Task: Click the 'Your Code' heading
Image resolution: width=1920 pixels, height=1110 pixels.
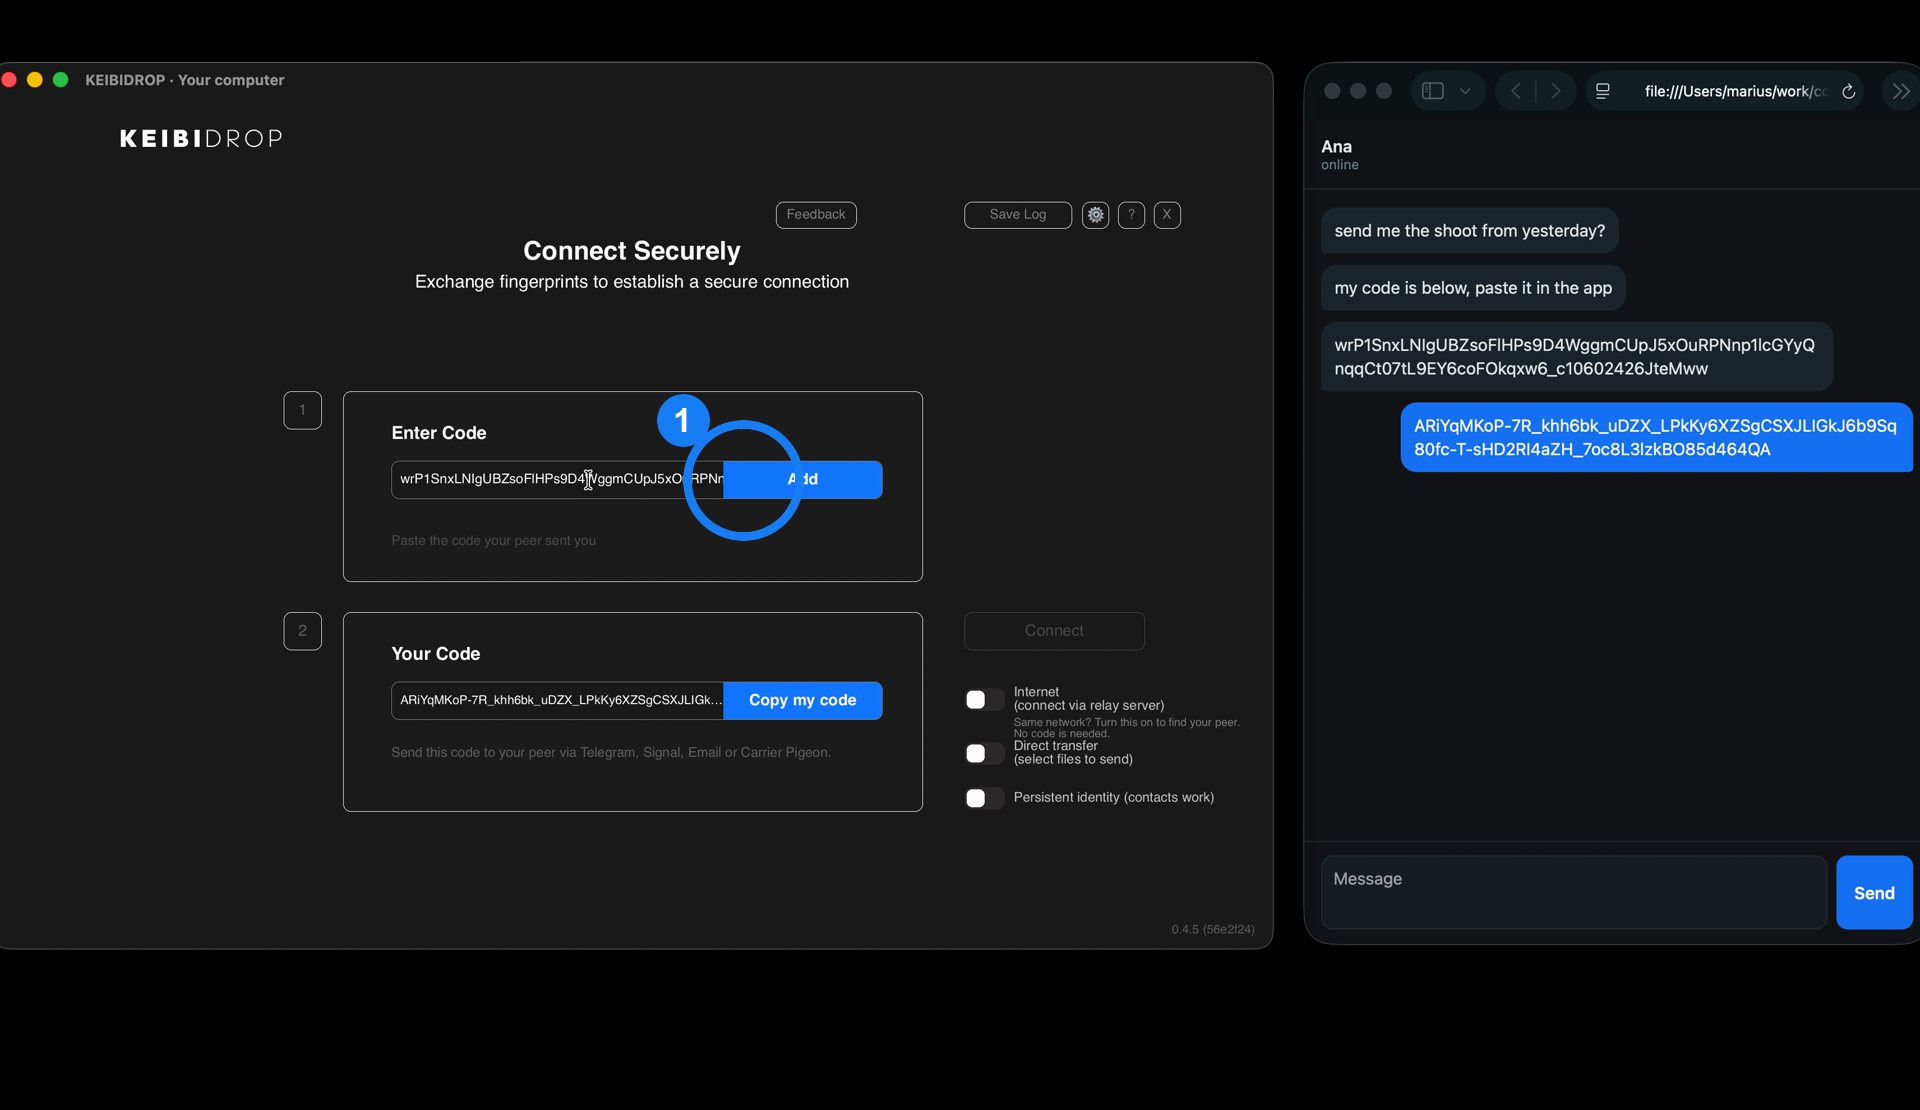Action: point(436,654)
